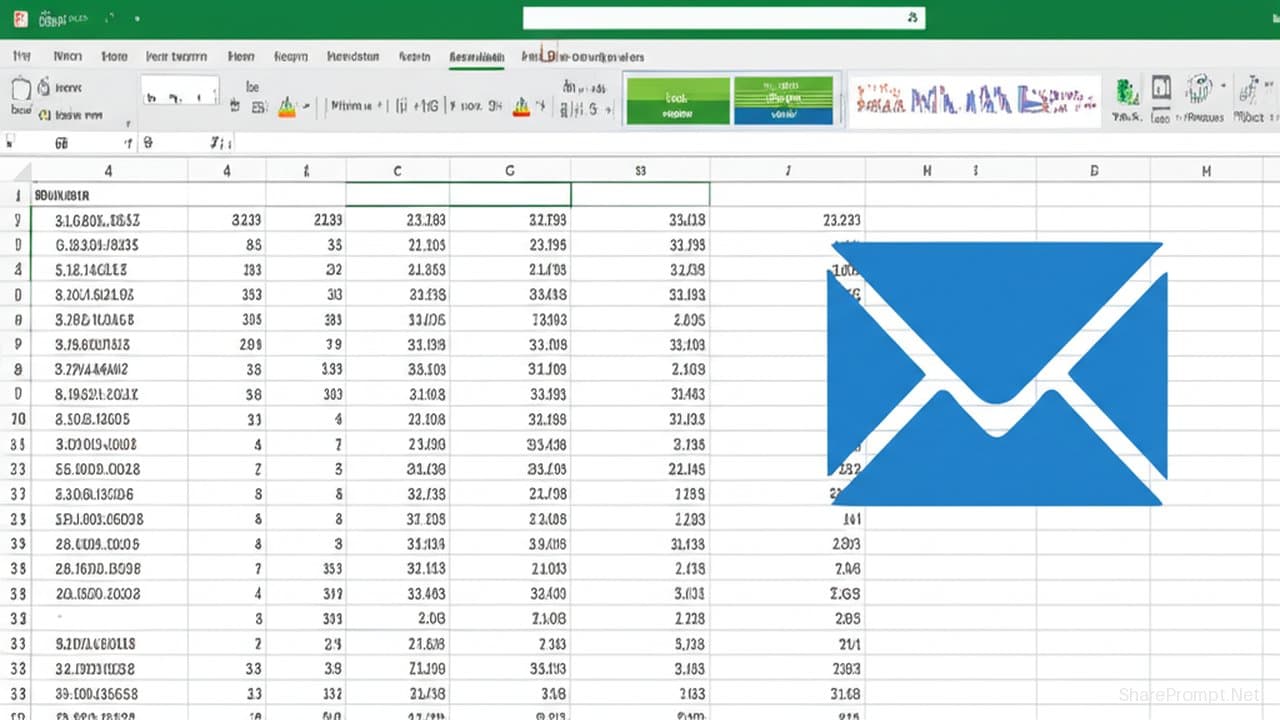Select column header H
This screenshot has width=1280, height=720.
pos(927,171)
